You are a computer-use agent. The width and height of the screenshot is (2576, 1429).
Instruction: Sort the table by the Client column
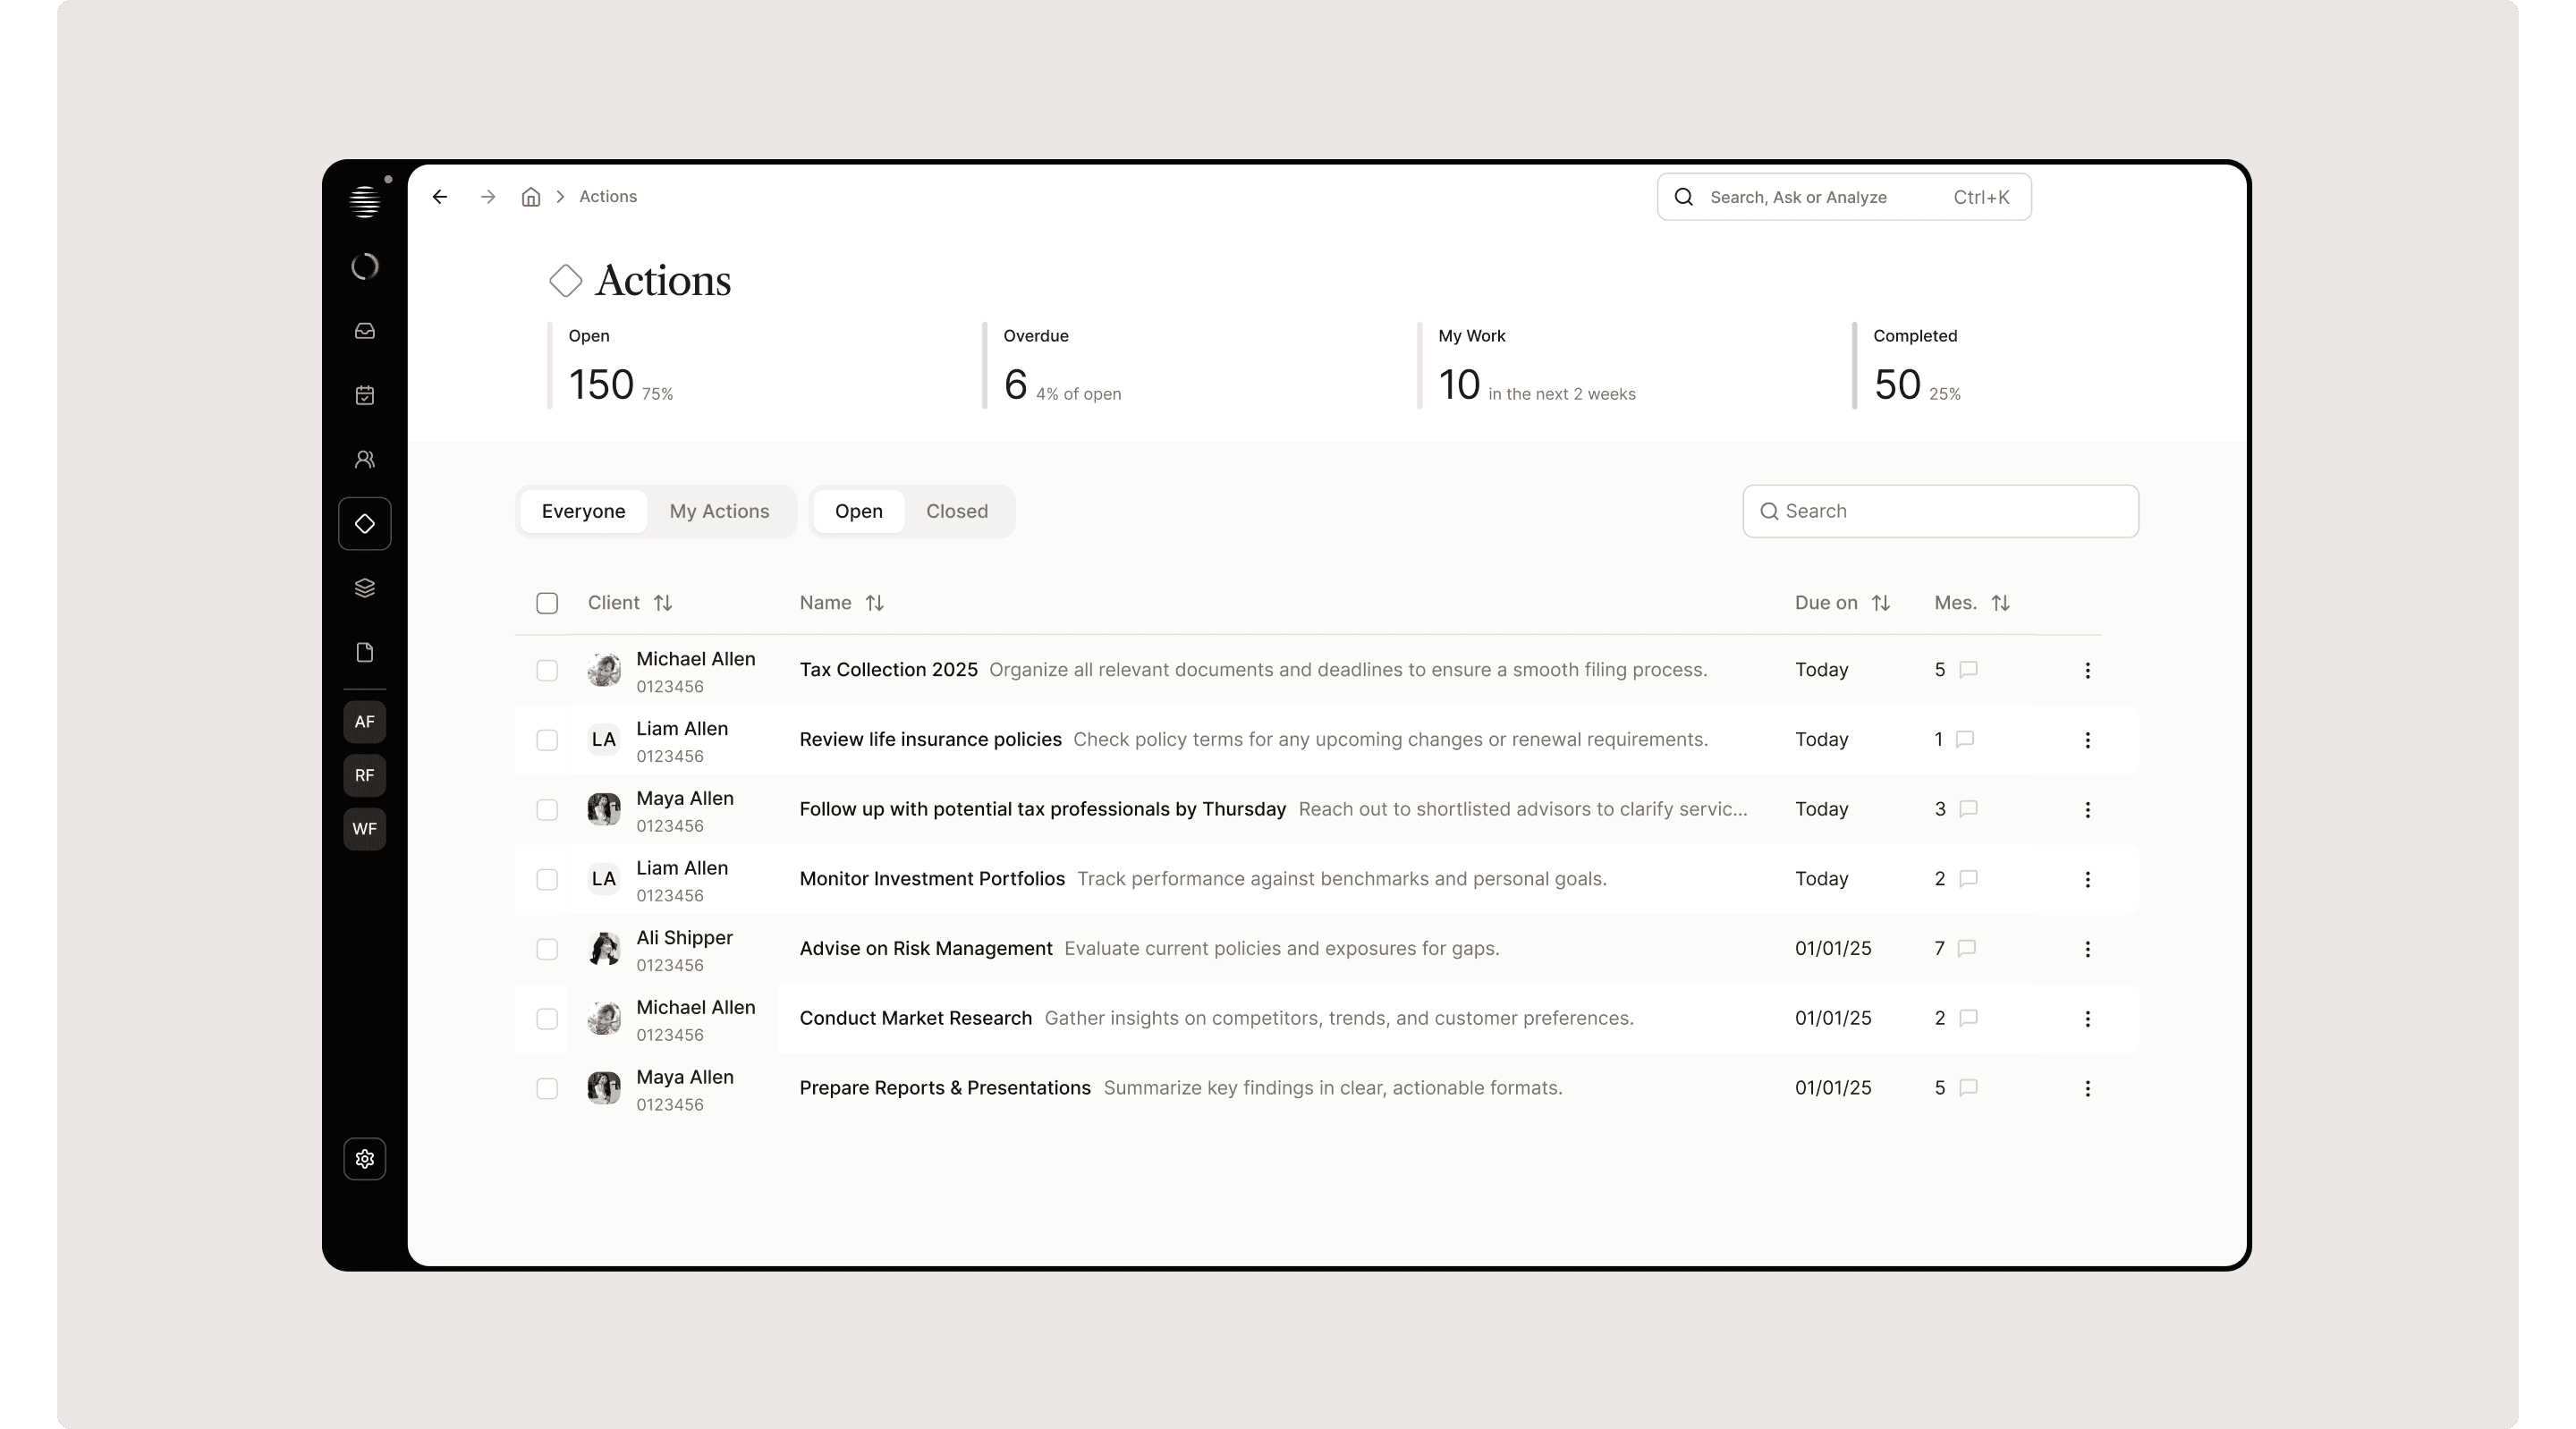[663, 603]
